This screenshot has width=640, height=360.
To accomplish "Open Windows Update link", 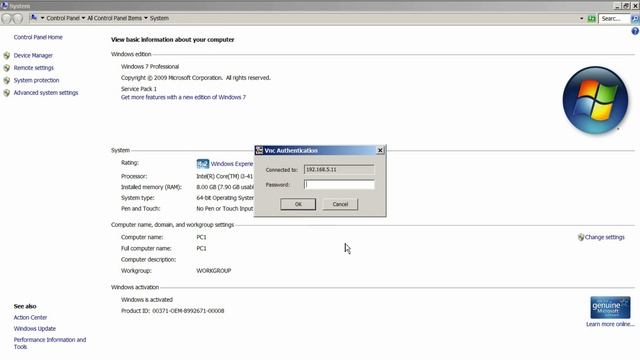I will pos(35,329).
